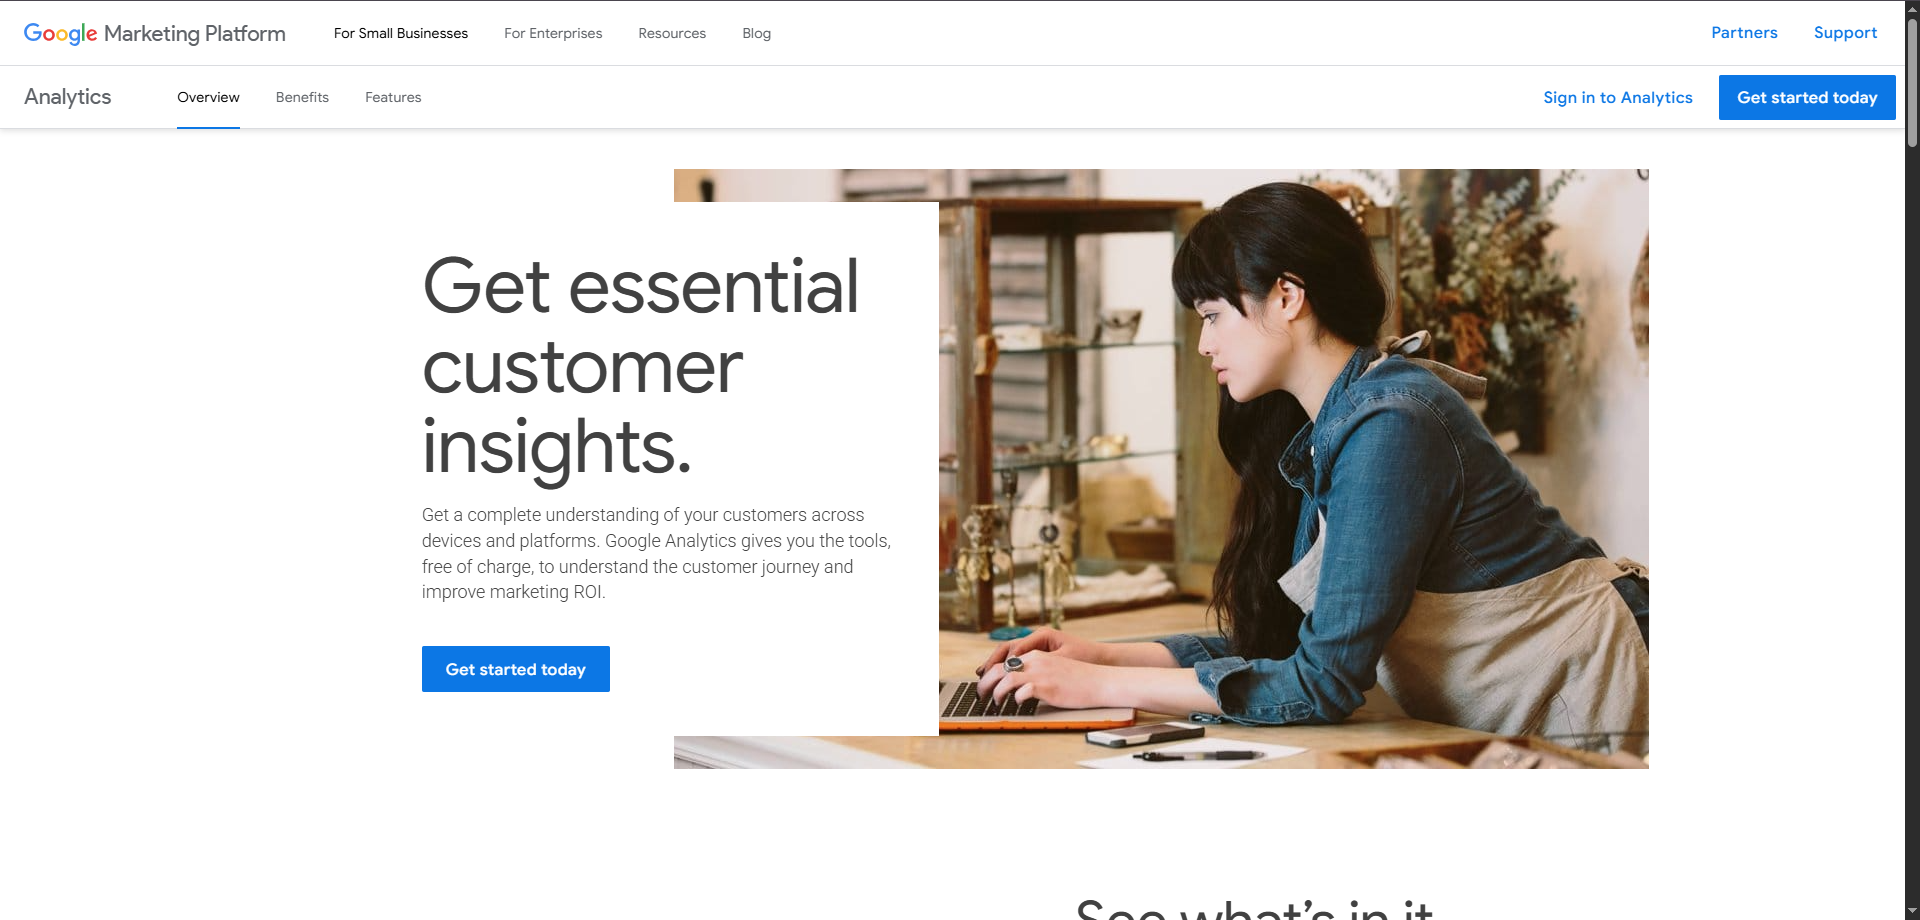Open the Resources menu

tap(672, 33)
